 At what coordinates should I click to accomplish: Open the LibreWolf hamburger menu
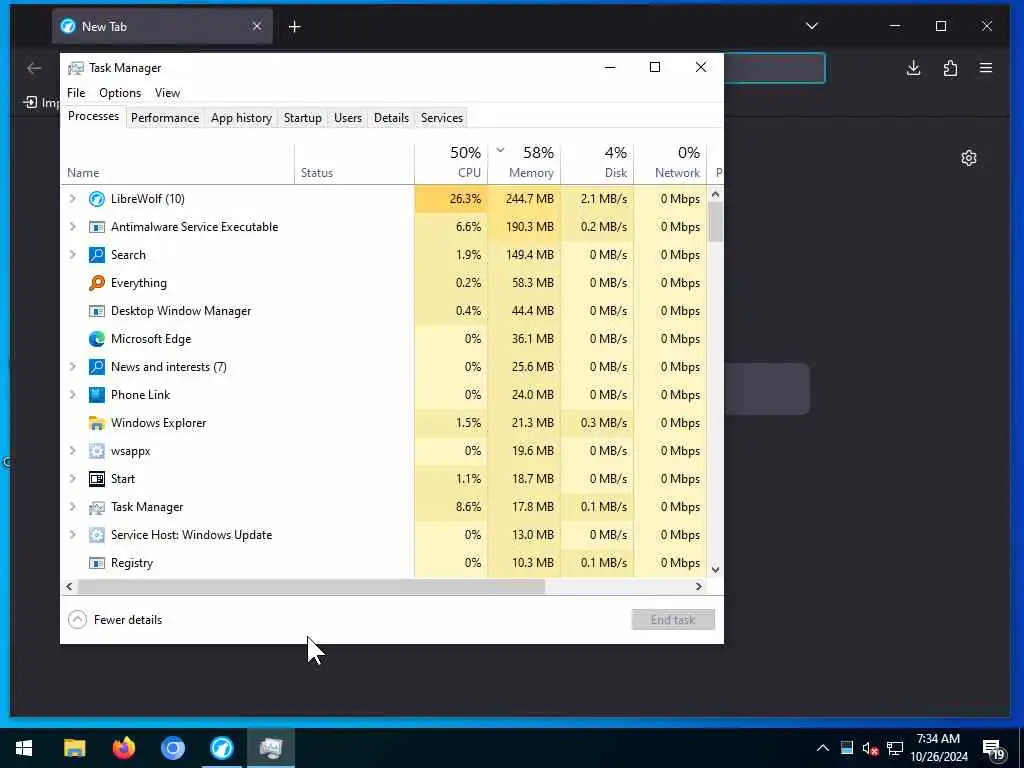(986, 68)
